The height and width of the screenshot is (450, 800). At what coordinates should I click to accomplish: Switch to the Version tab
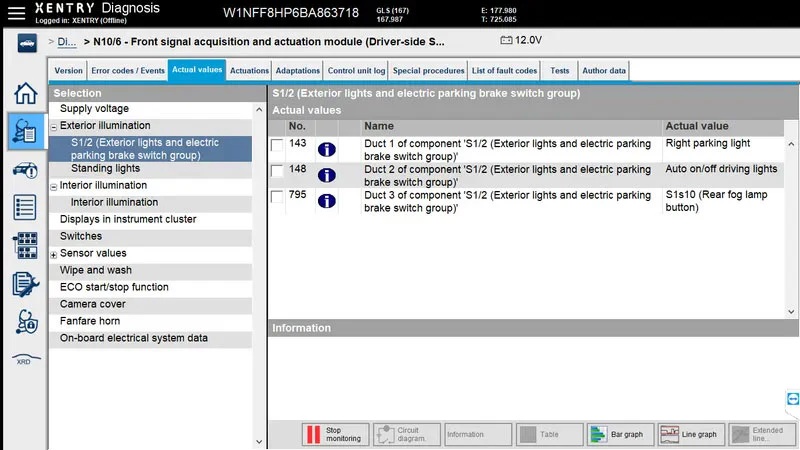point(68,70)
